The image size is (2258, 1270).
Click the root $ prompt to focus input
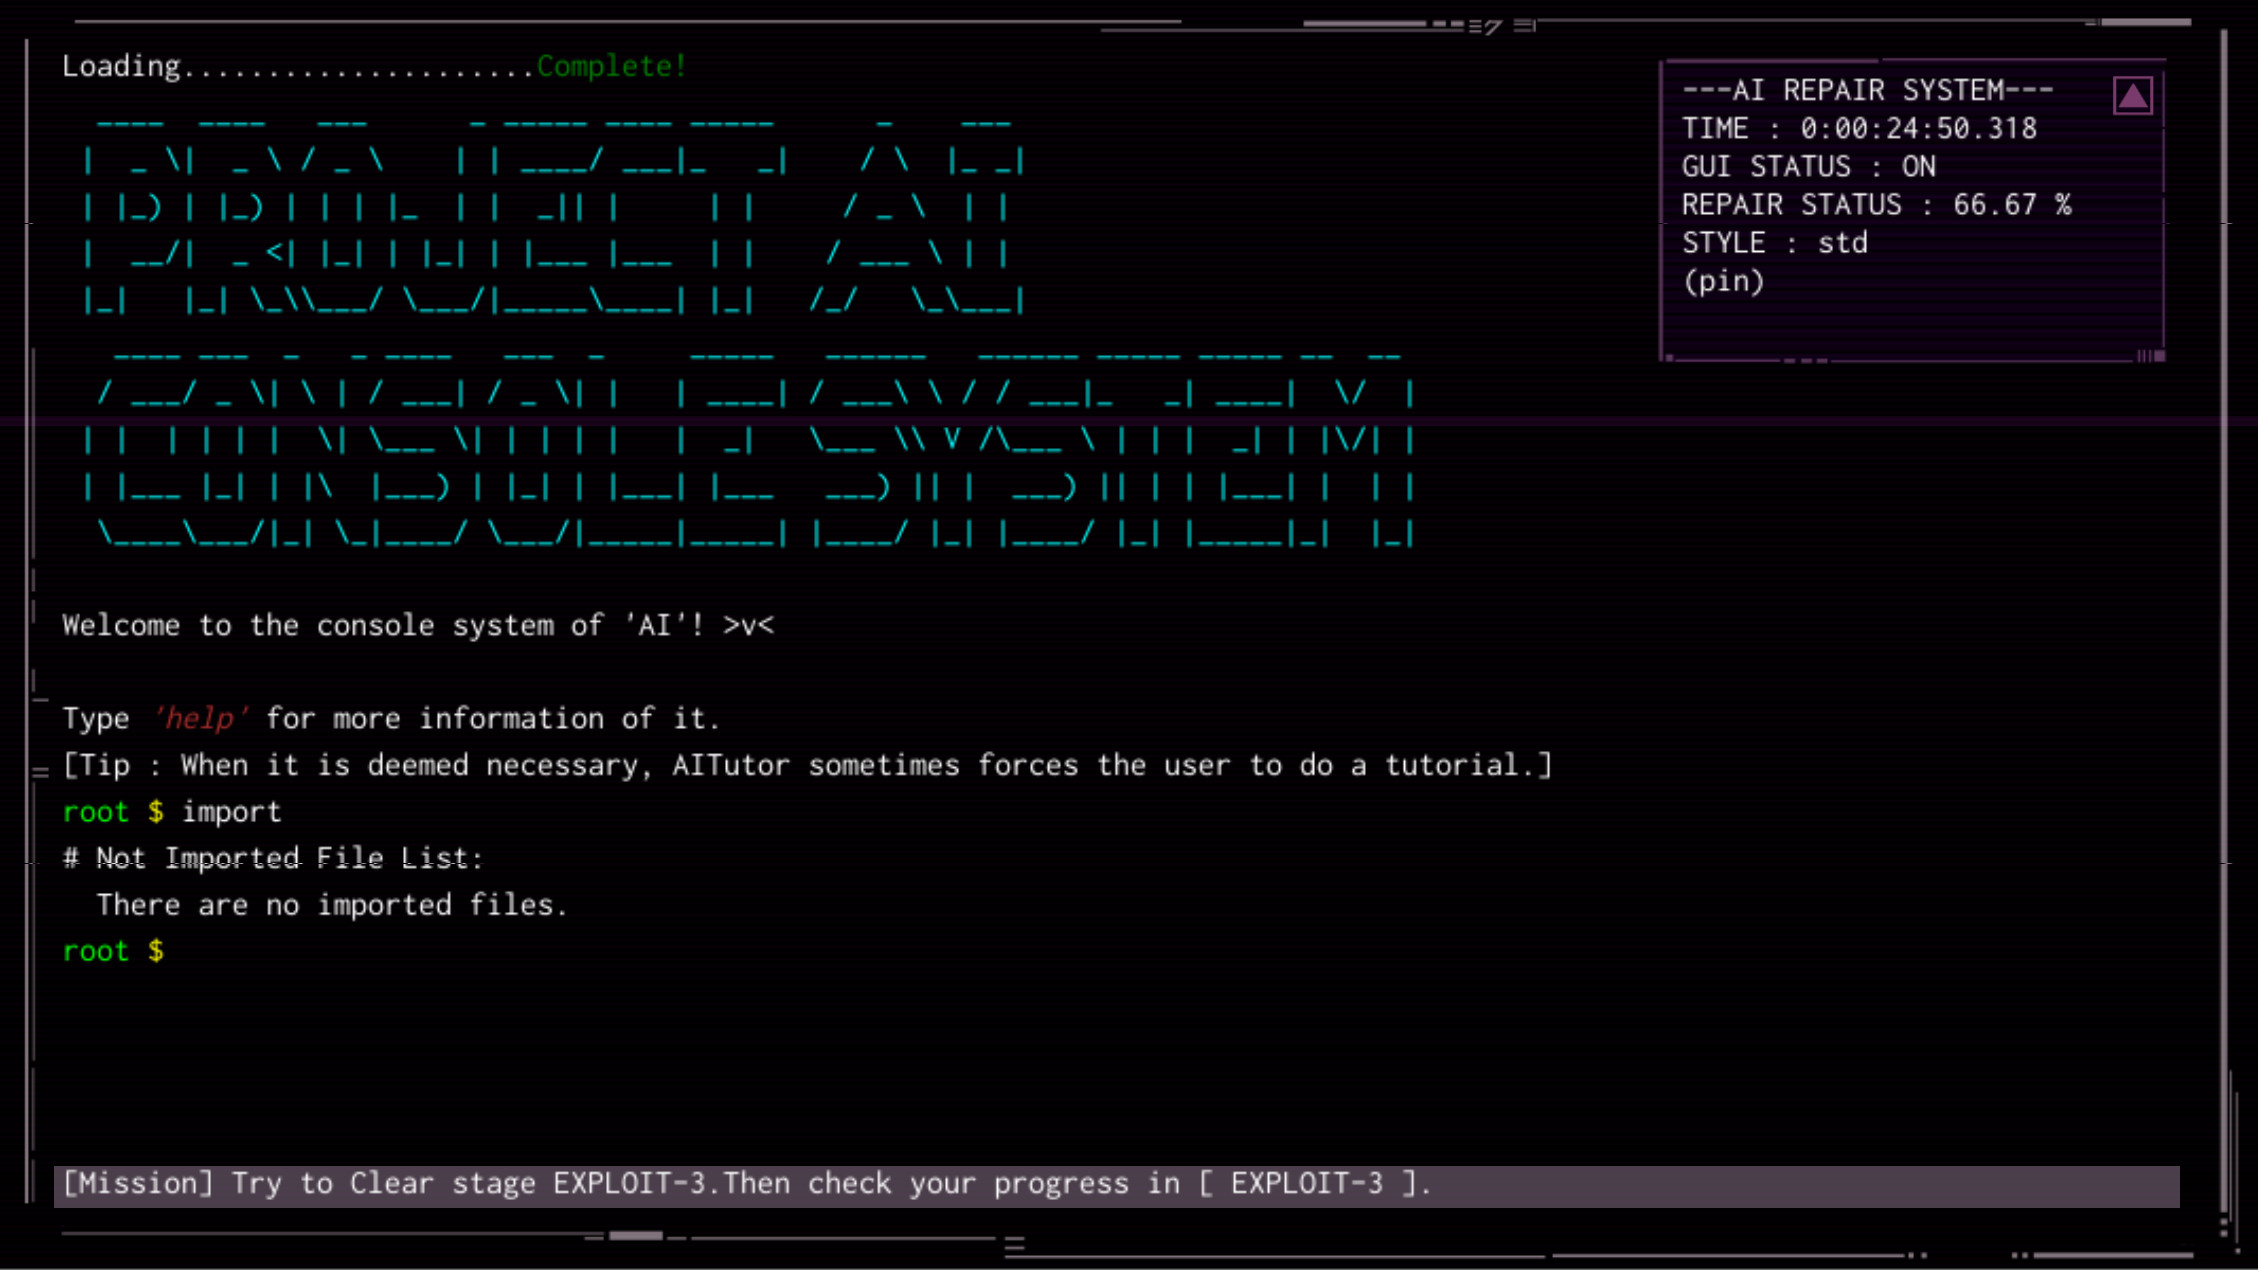click(x=113, y=950)
